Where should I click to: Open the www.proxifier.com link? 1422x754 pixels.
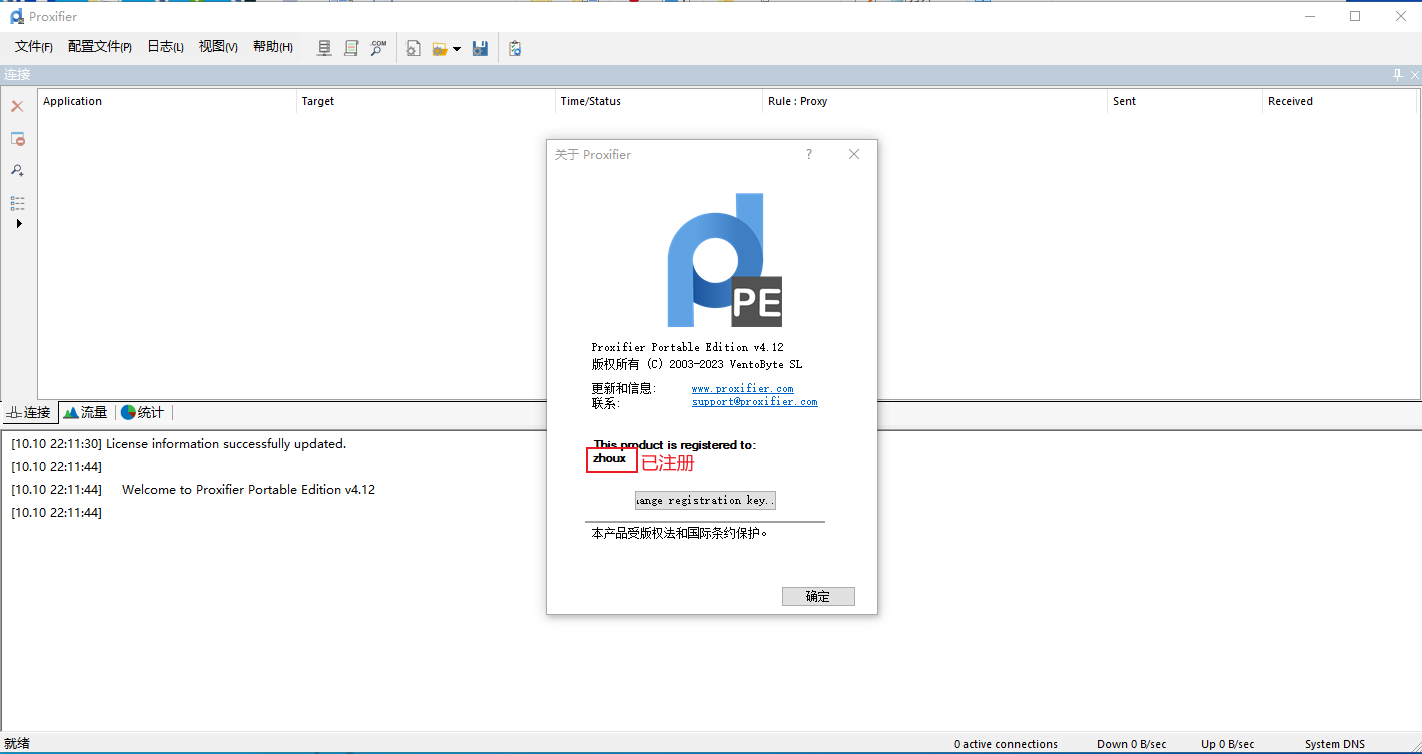(742, 388)
